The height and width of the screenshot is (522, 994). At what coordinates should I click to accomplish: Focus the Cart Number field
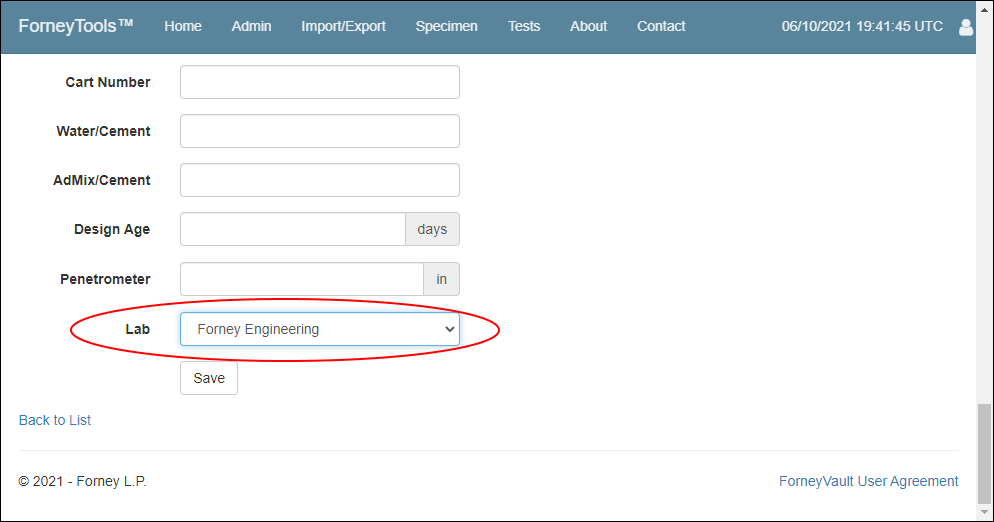[320, 82]
